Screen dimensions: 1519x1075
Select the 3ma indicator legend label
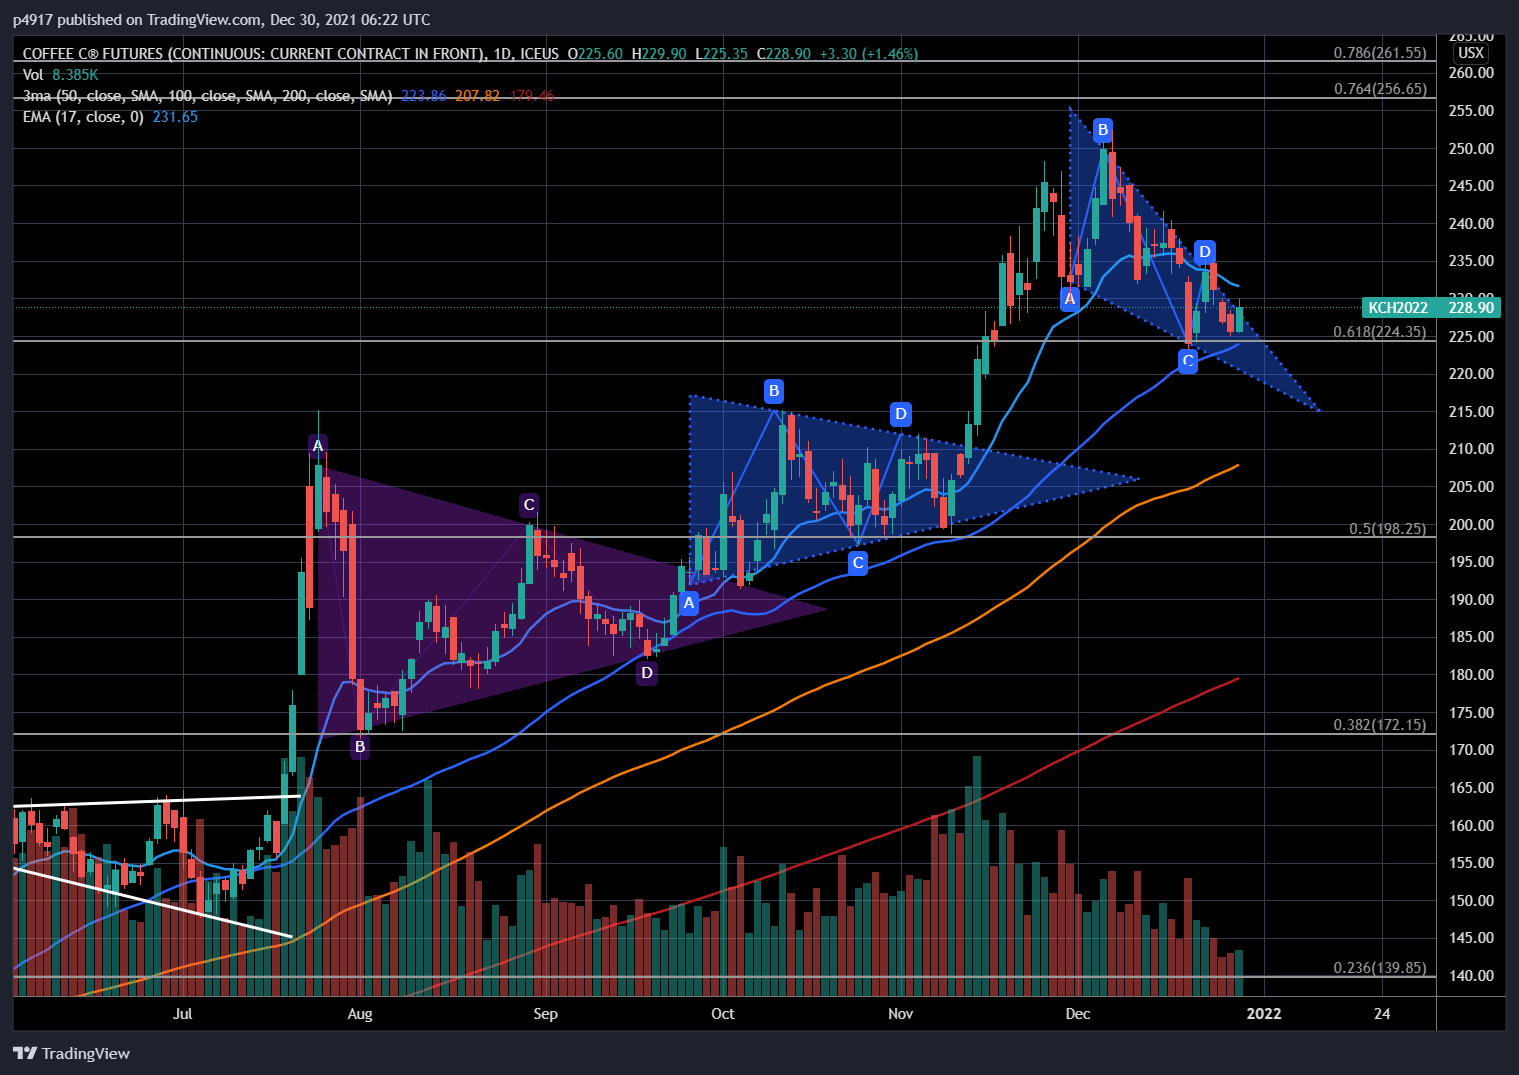pyautogui.click(x=207, y=96)
